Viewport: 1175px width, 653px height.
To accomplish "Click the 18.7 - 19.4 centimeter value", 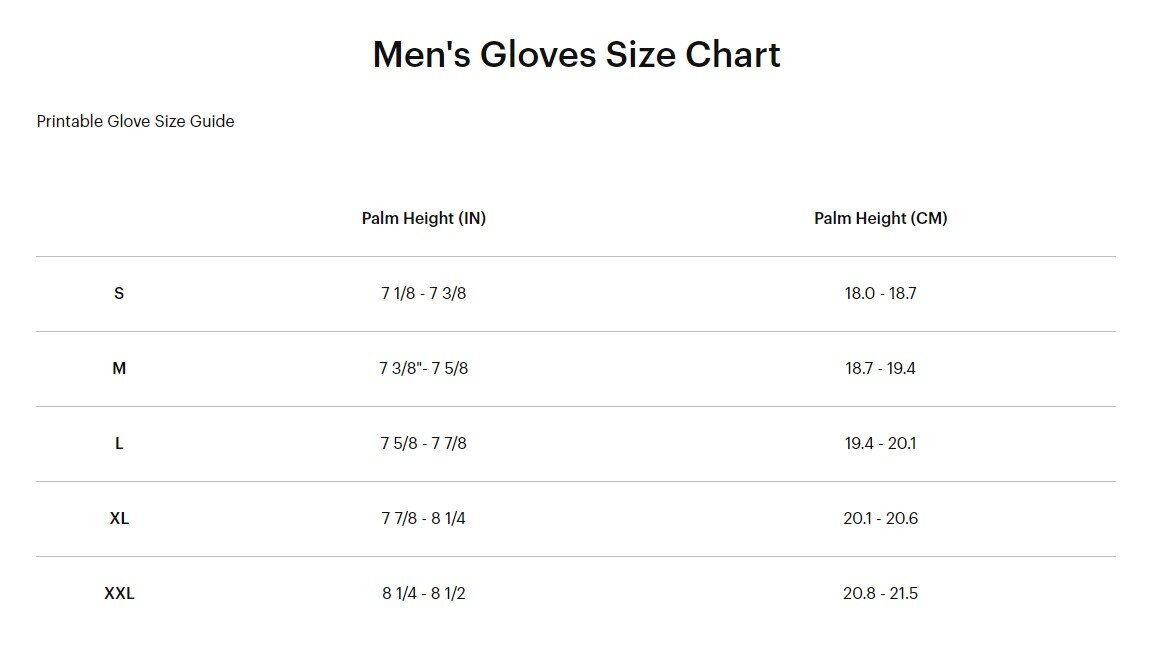I will click(x=880, y=369).
